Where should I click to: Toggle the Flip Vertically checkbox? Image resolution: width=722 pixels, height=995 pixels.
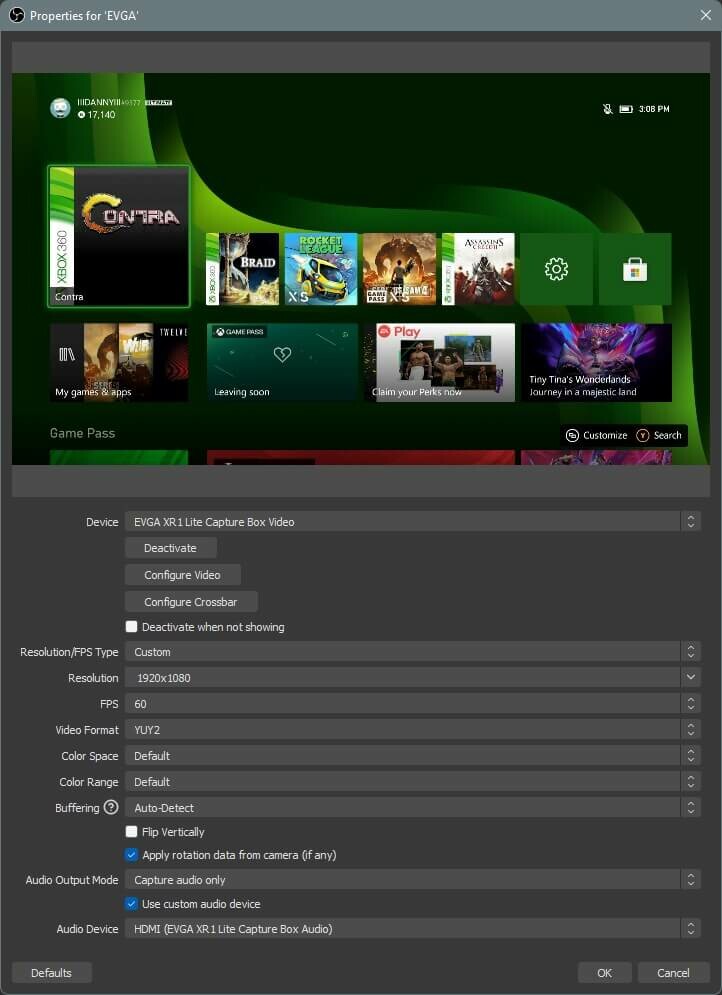(x=132, y=832)
